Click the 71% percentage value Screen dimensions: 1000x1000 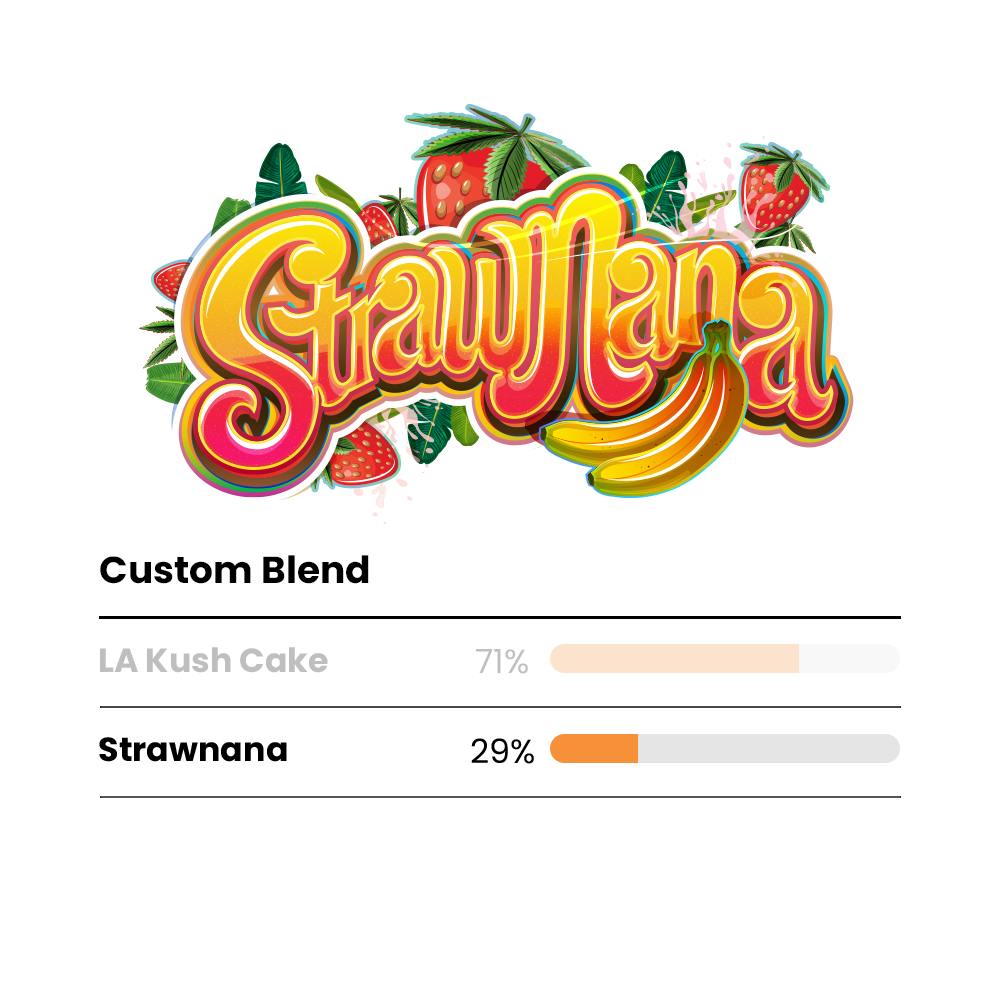point(502,662)
